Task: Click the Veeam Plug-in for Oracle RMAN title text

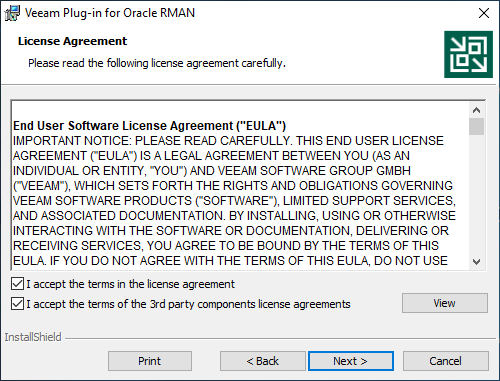Action: tap(110, 13)
